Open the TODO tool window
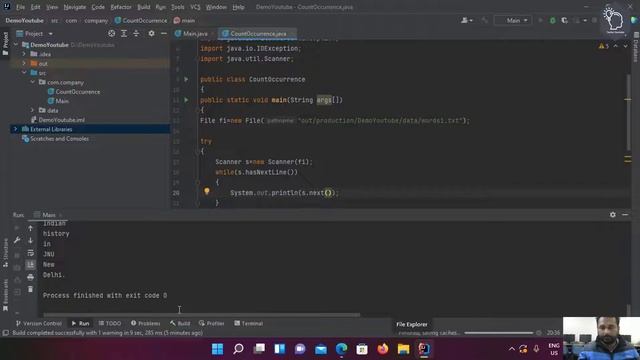The image size is (640, 360). coord(109,323)
